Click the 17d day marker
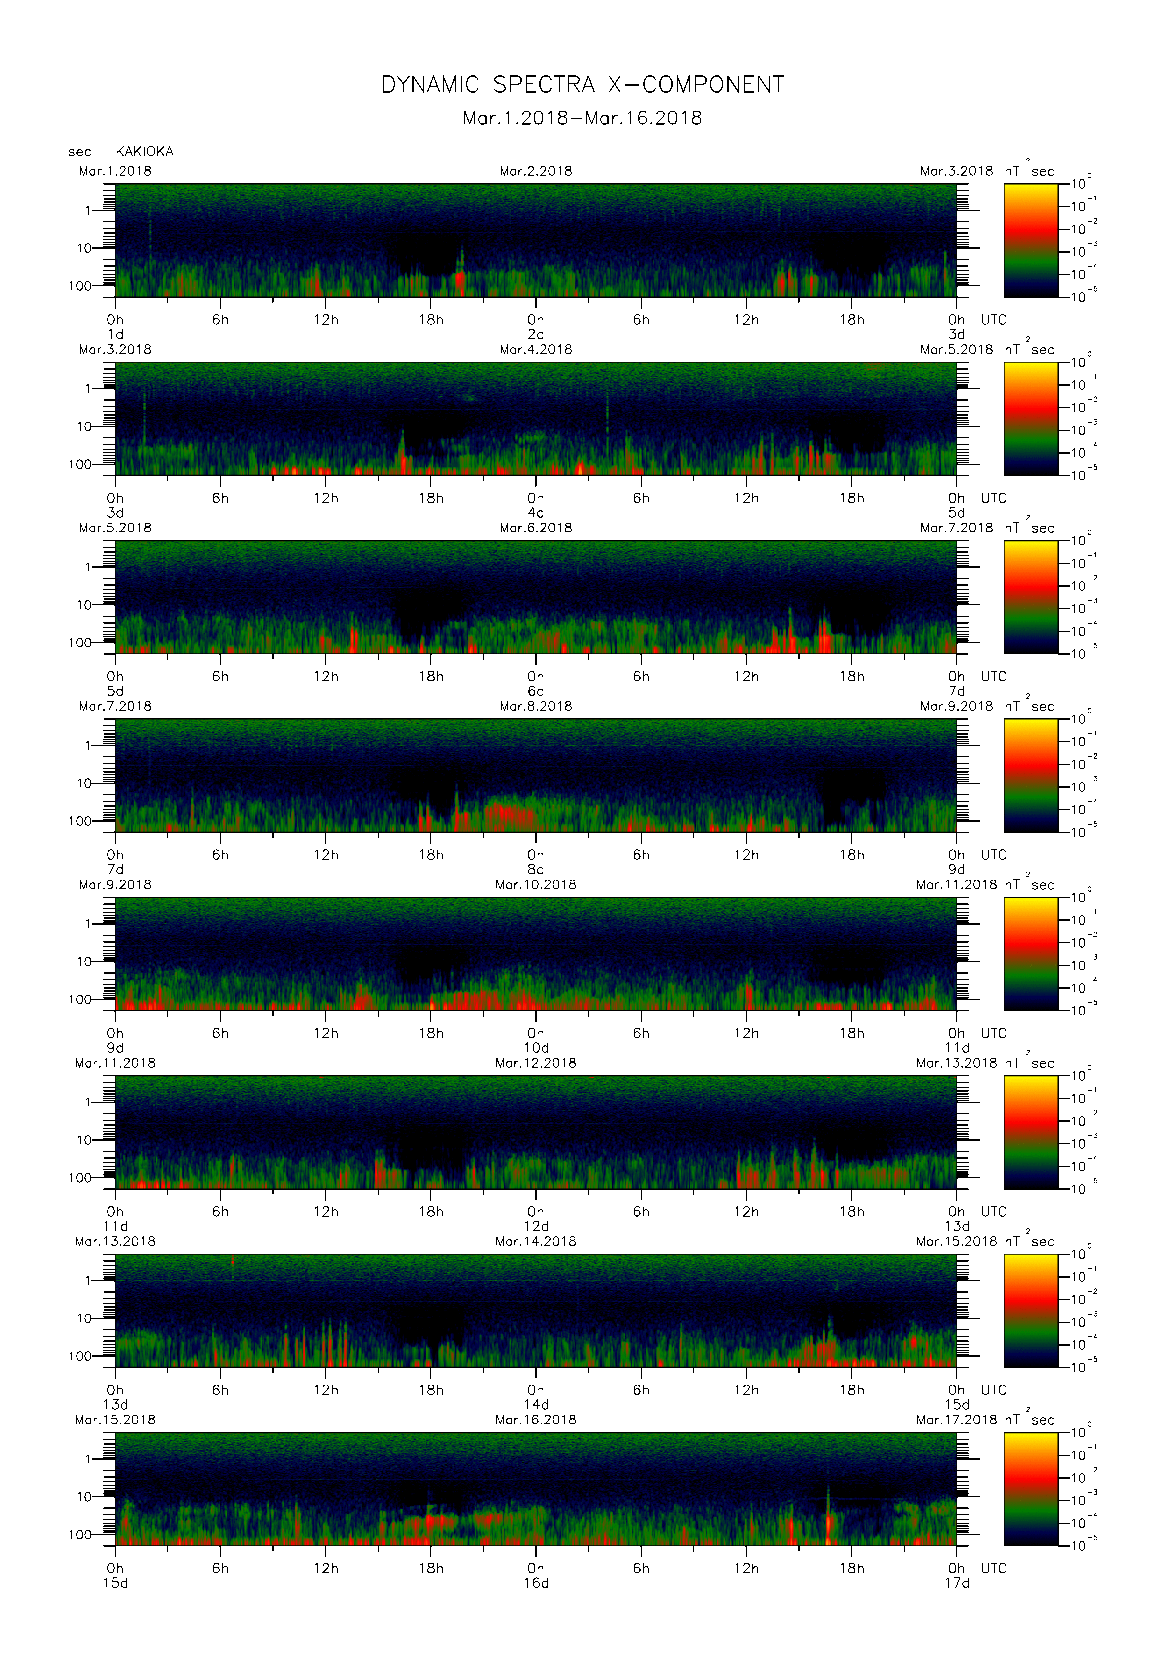This screenshot has width=1165, height=1679. pyautogui.click(x=957, y=1583)
